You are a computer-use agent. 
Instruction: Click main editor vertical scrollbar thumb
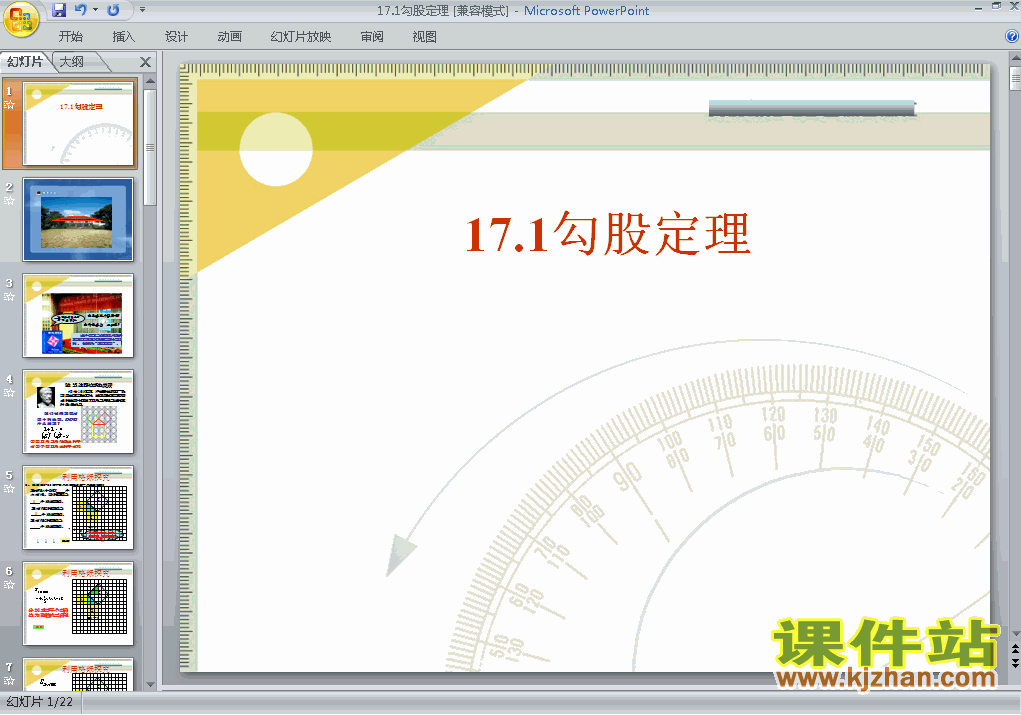point(1015,79)
